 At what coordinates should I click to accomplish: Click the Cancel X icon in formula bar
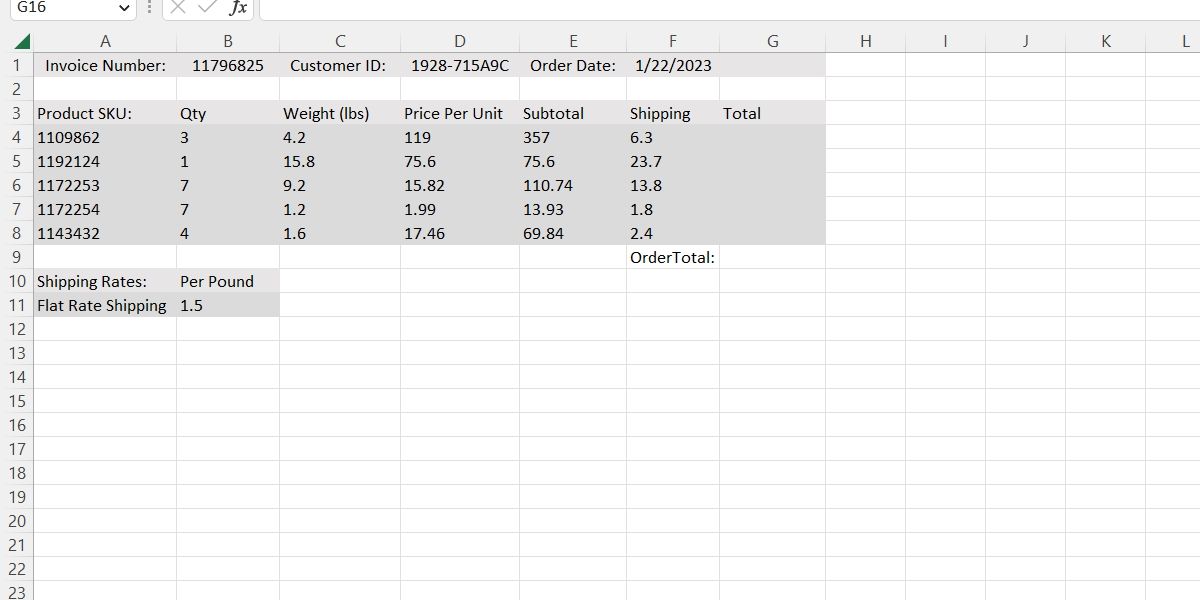[x=178, y=8]
